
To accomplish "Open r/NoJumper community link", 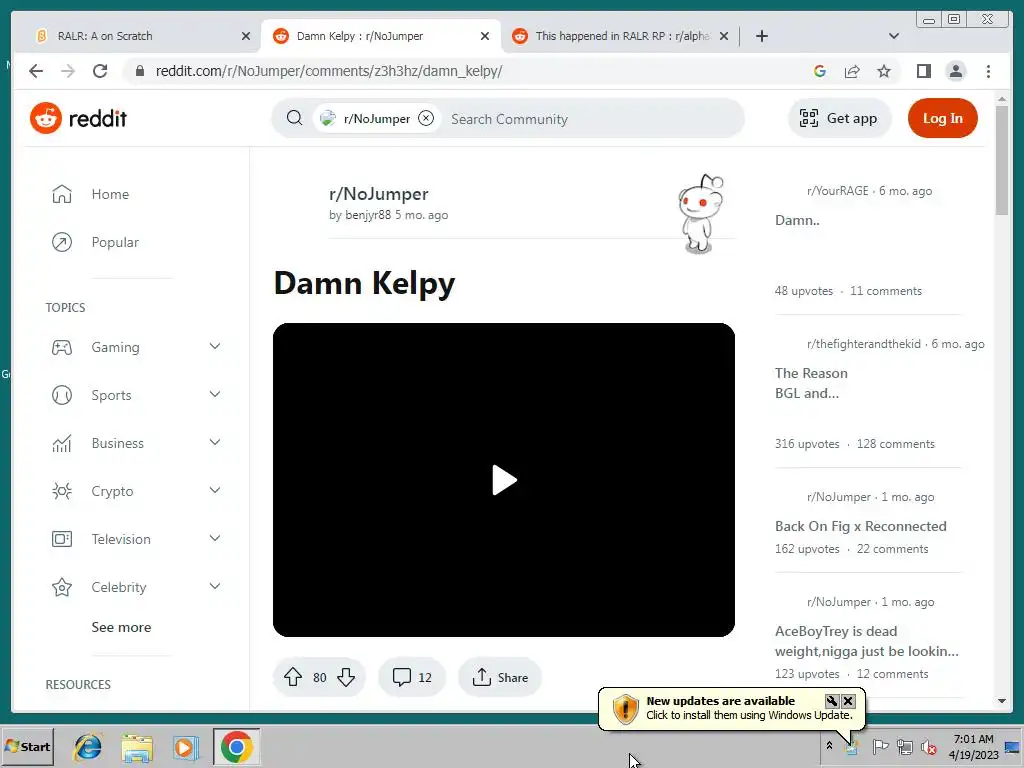I will (379, 194).
